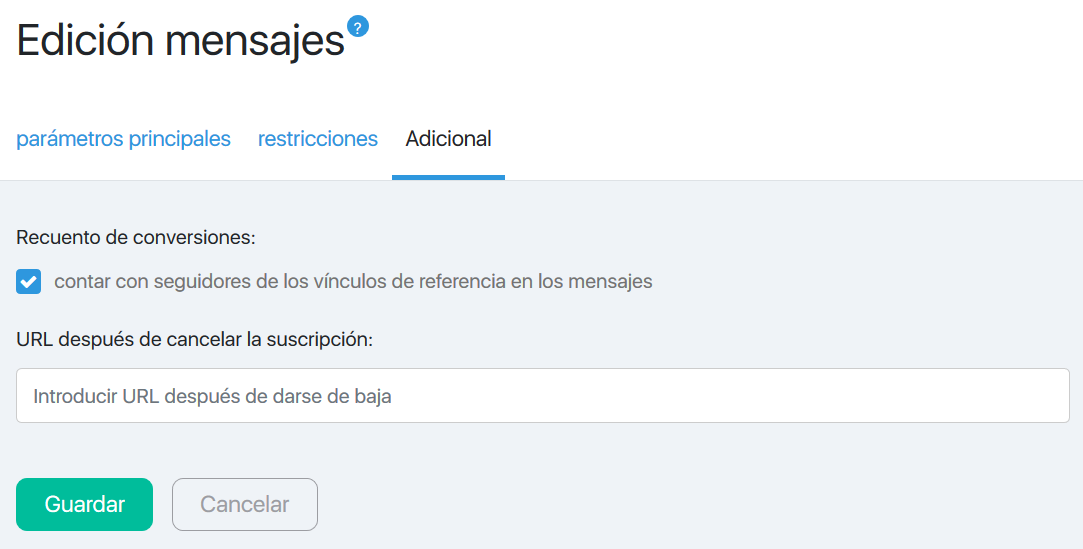Click the Edición mensajes heading
The height and width of the screenshot is (549, 1083).
click(x=180, y=40)
